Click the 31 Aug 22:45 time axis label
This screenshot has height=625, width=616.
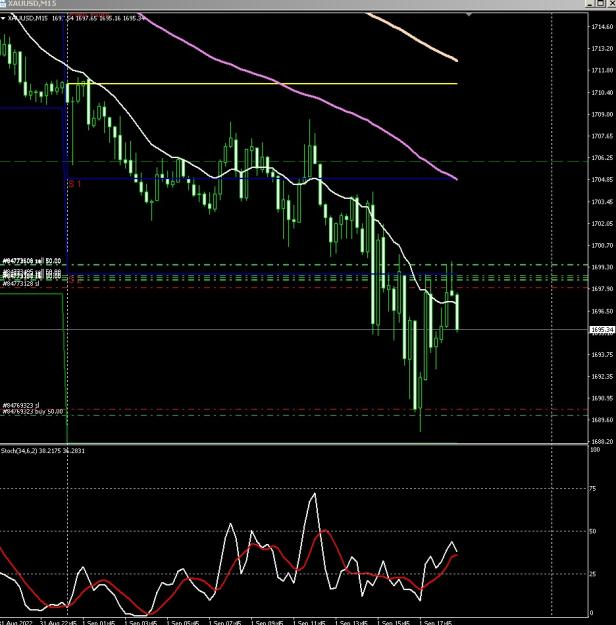point(58,622)
